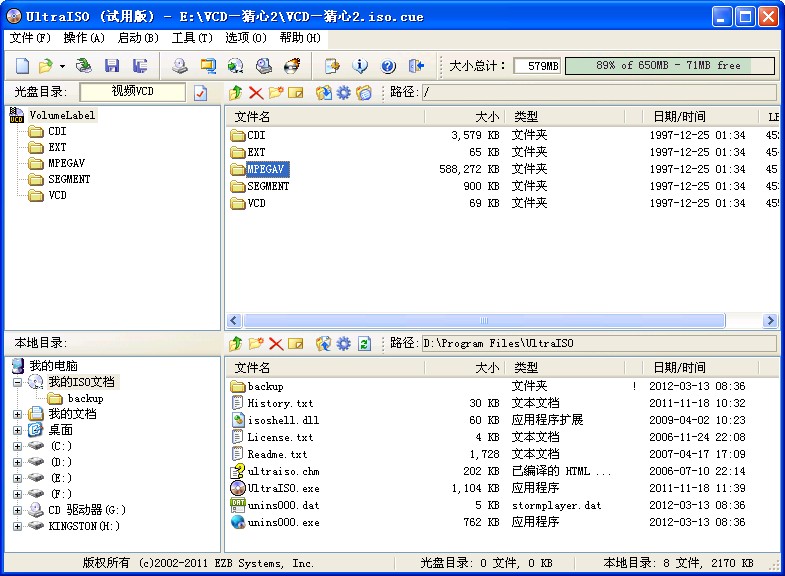Expand the KINGSTON (H:) node
Image resolution: width=785 pixels, height=576 pixels.
point(18,526)
